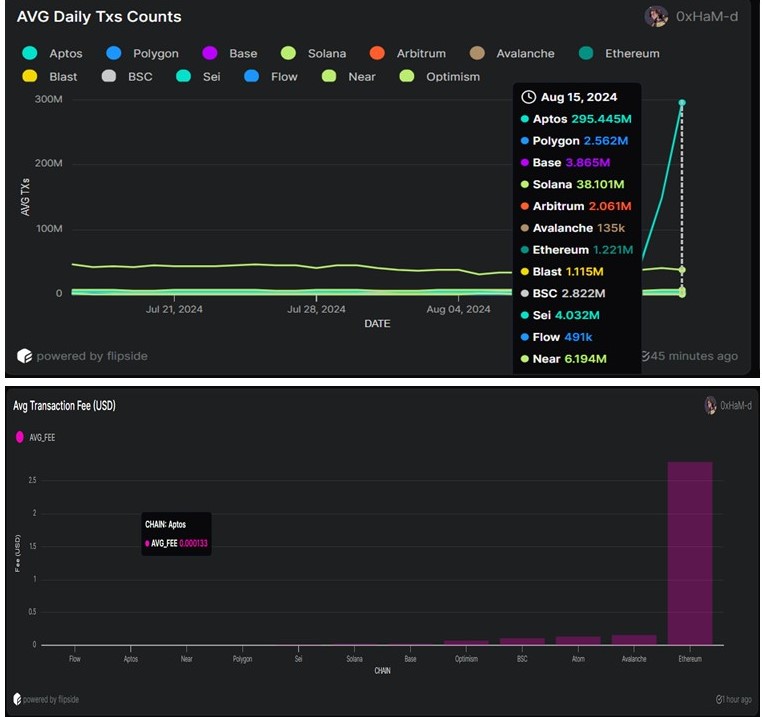The width and height of the screenshot is (762, 717).
Task: Click the 0xHaM-d avatar in top chart
Action: pyautogui.click(x=656, y=17)
